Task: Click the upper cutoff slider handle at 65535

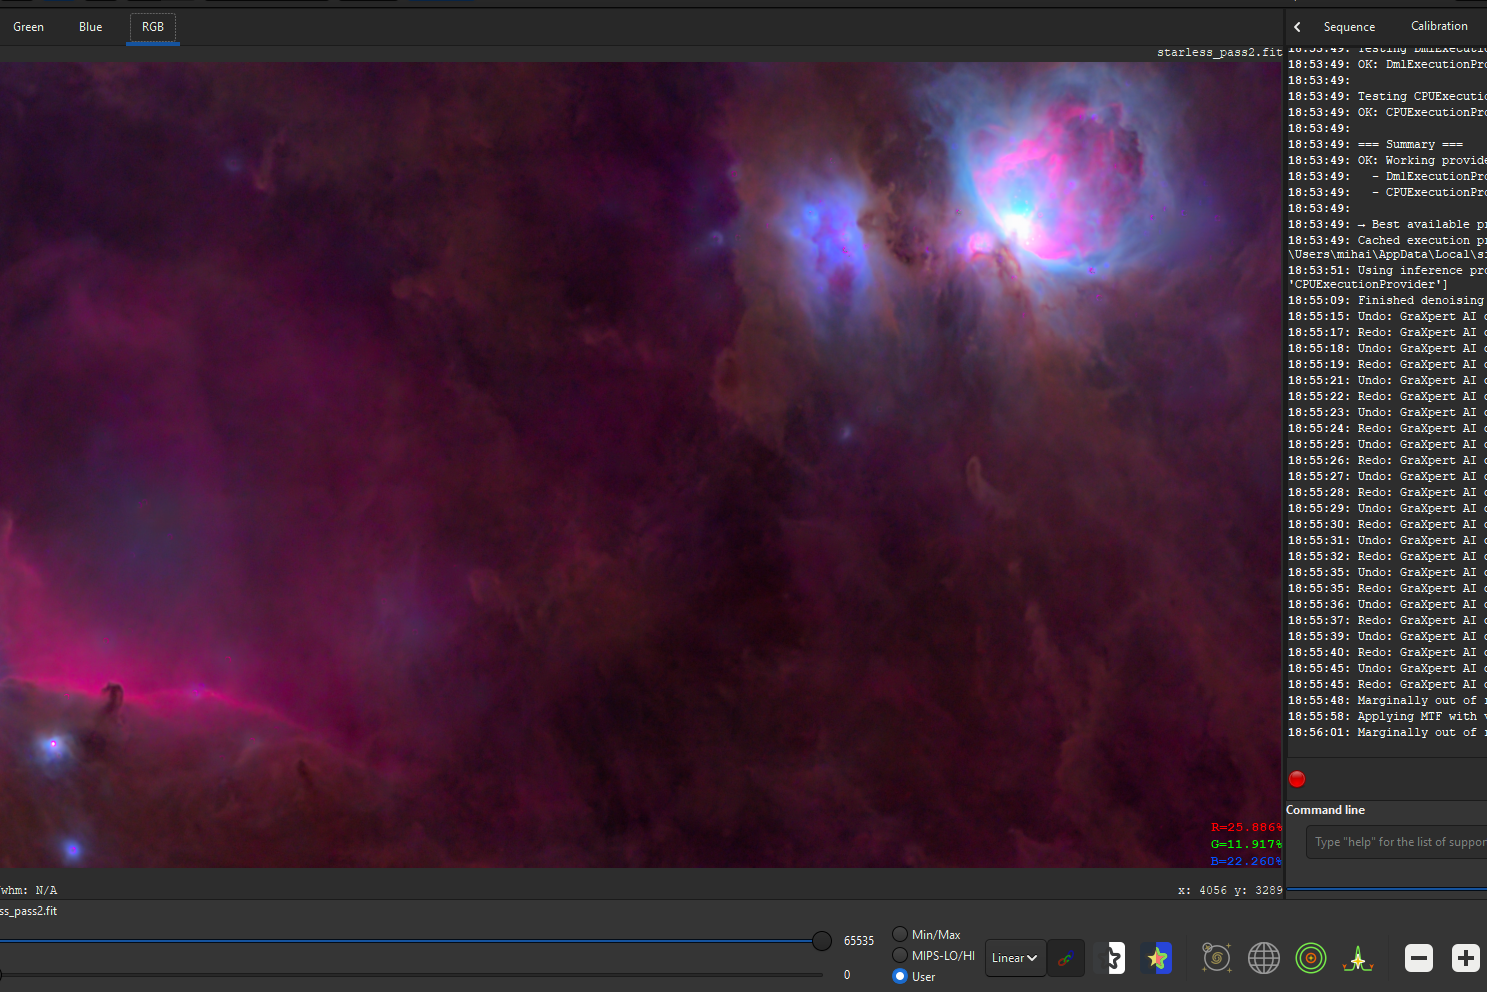Action: pos(822,940)
